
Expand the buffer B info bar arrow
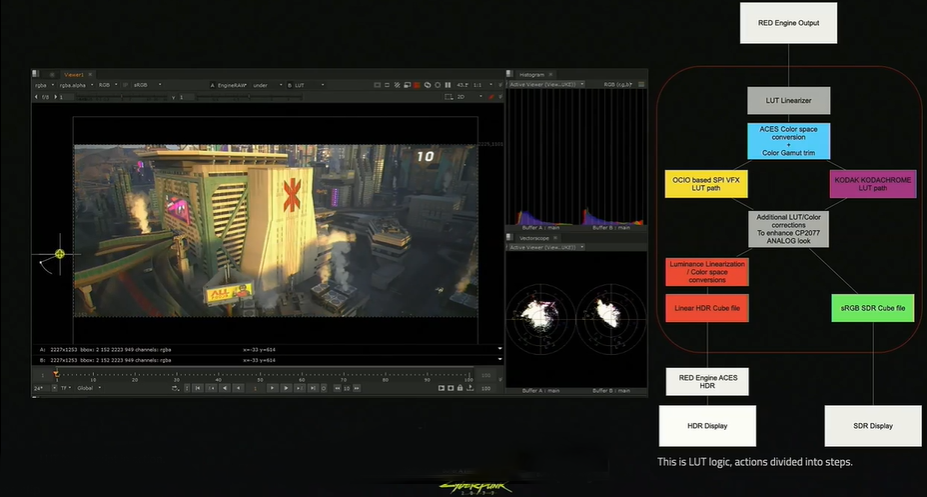point(500,359)
